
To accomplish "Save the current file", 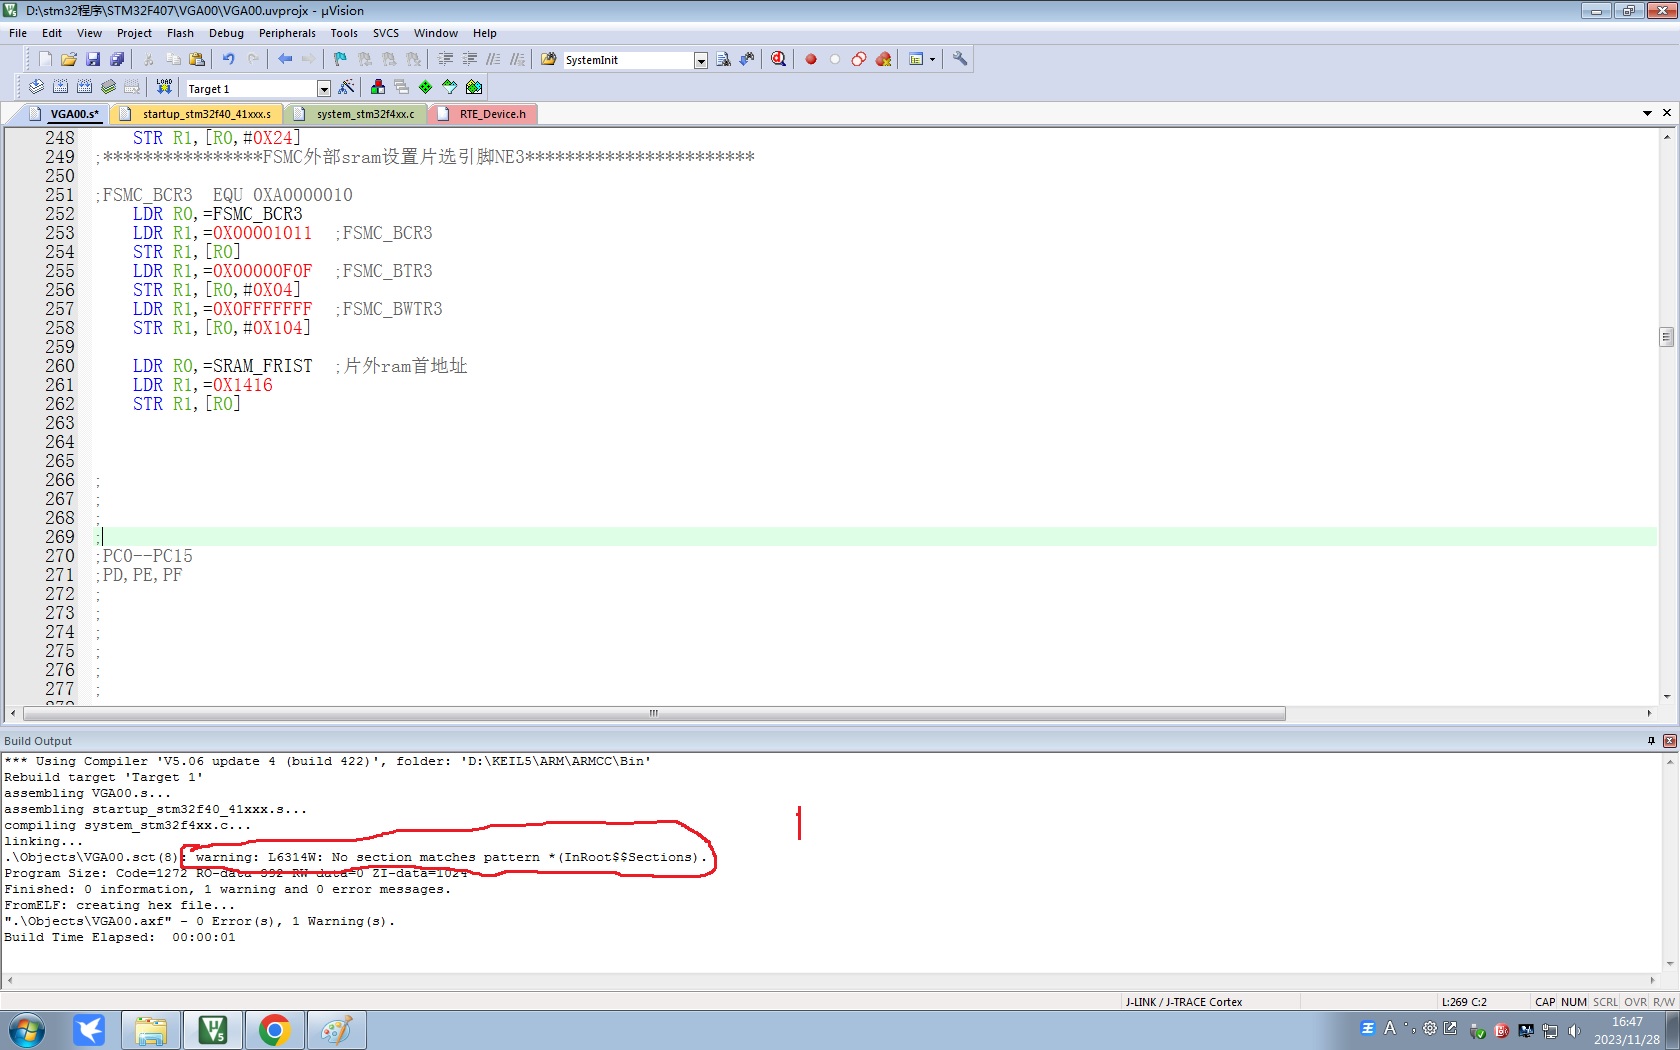I will (x=93, y=59).
